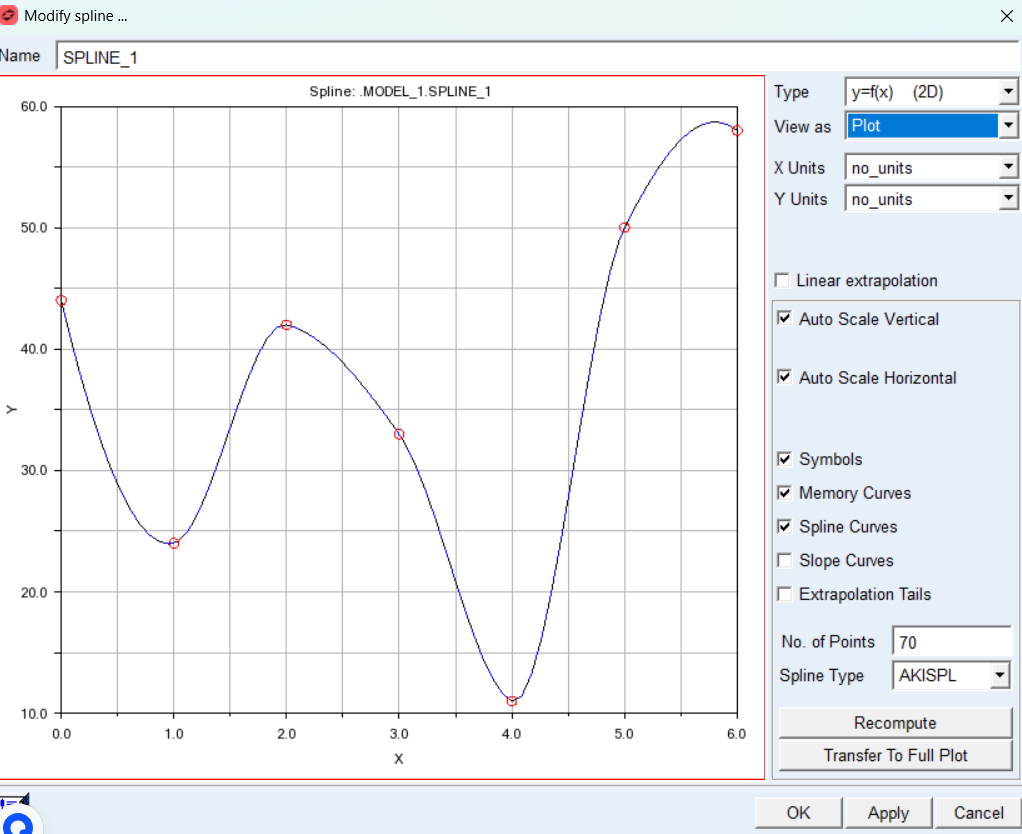This screenshot has width=1022, height=834.
Task: Close the Modify spline window
Action: [1006, 16]
